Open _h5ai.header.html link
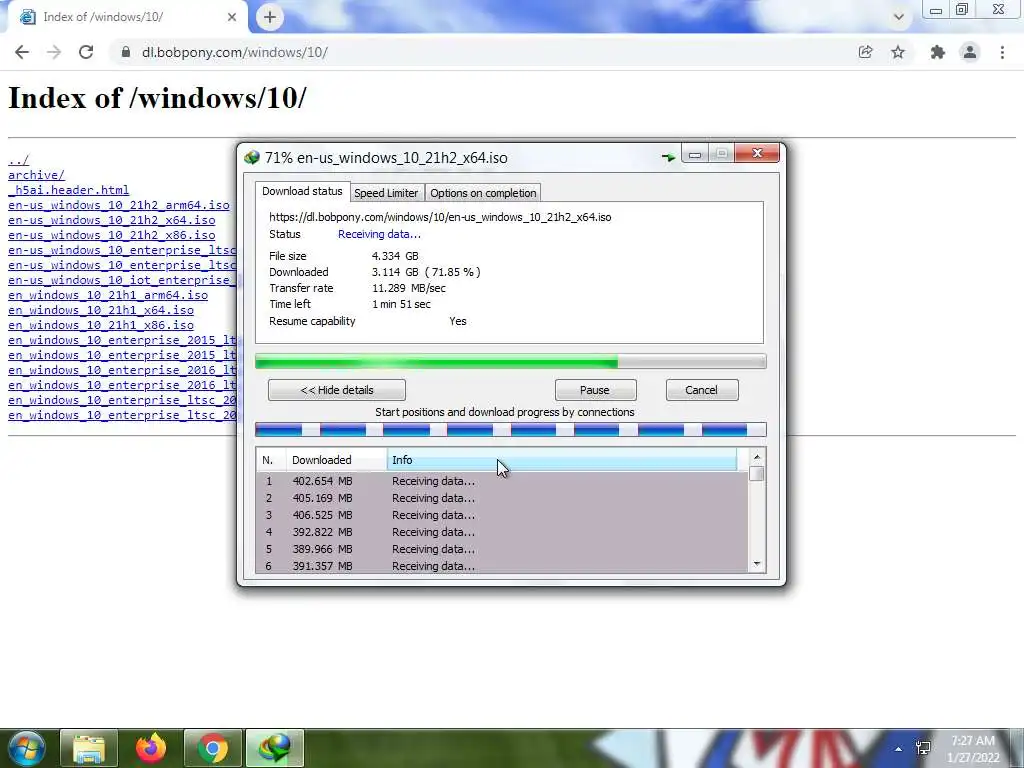 tap(69, 190)
